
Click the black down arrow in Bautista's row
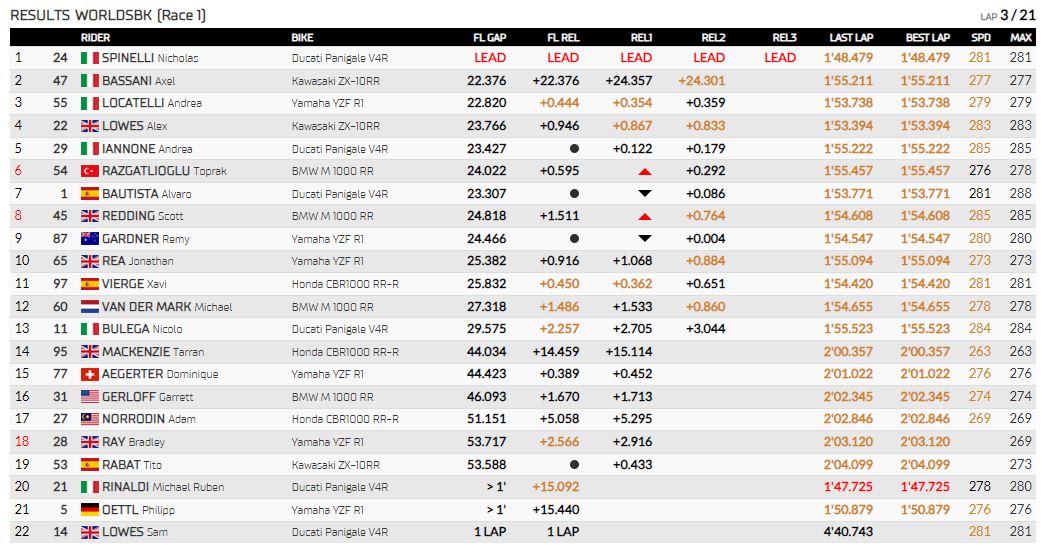coord(645,194)
